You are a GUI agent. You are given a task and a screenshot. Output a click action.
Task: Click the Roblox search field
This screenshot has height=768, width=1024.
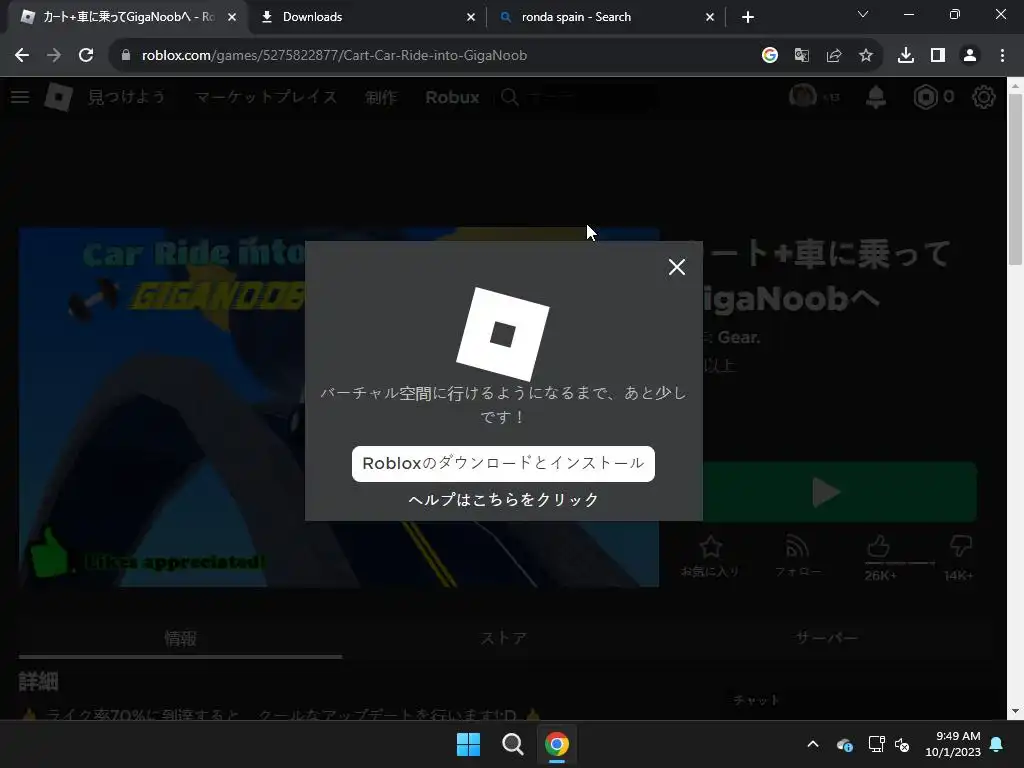pos(579,97)
